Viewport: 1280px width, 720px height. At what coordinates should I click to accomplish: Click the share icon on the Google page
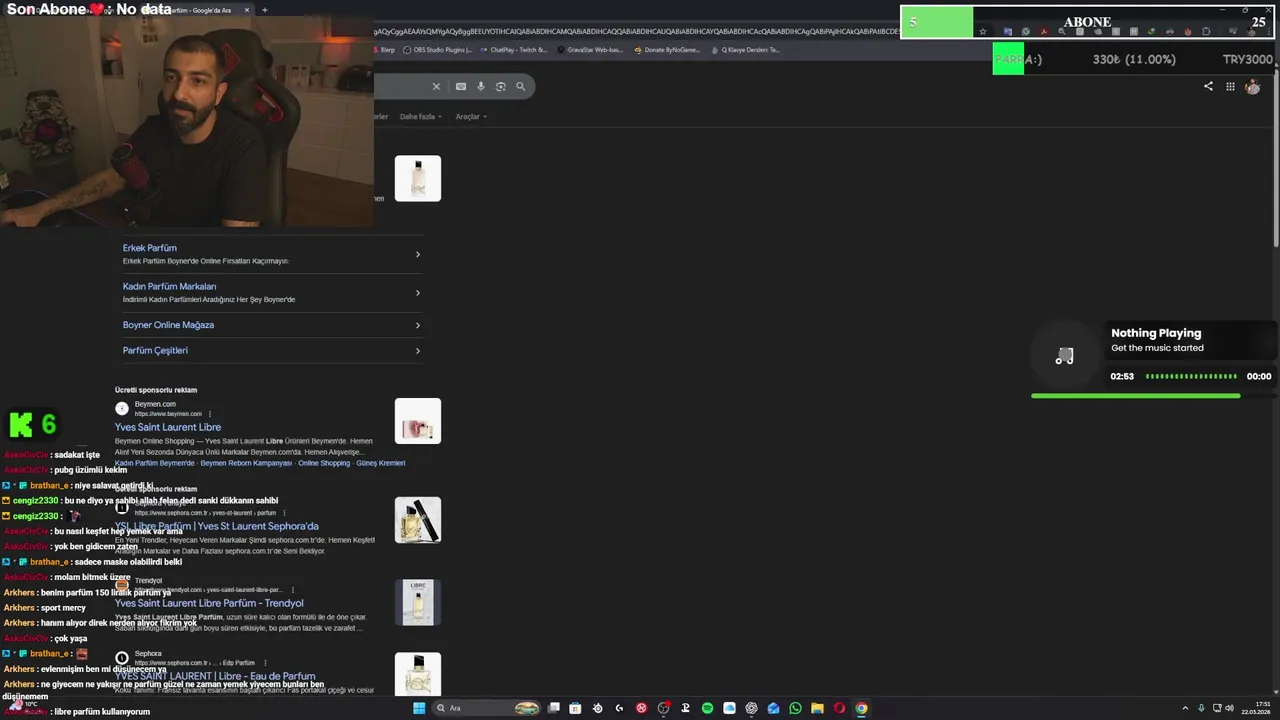point(1208,86)
